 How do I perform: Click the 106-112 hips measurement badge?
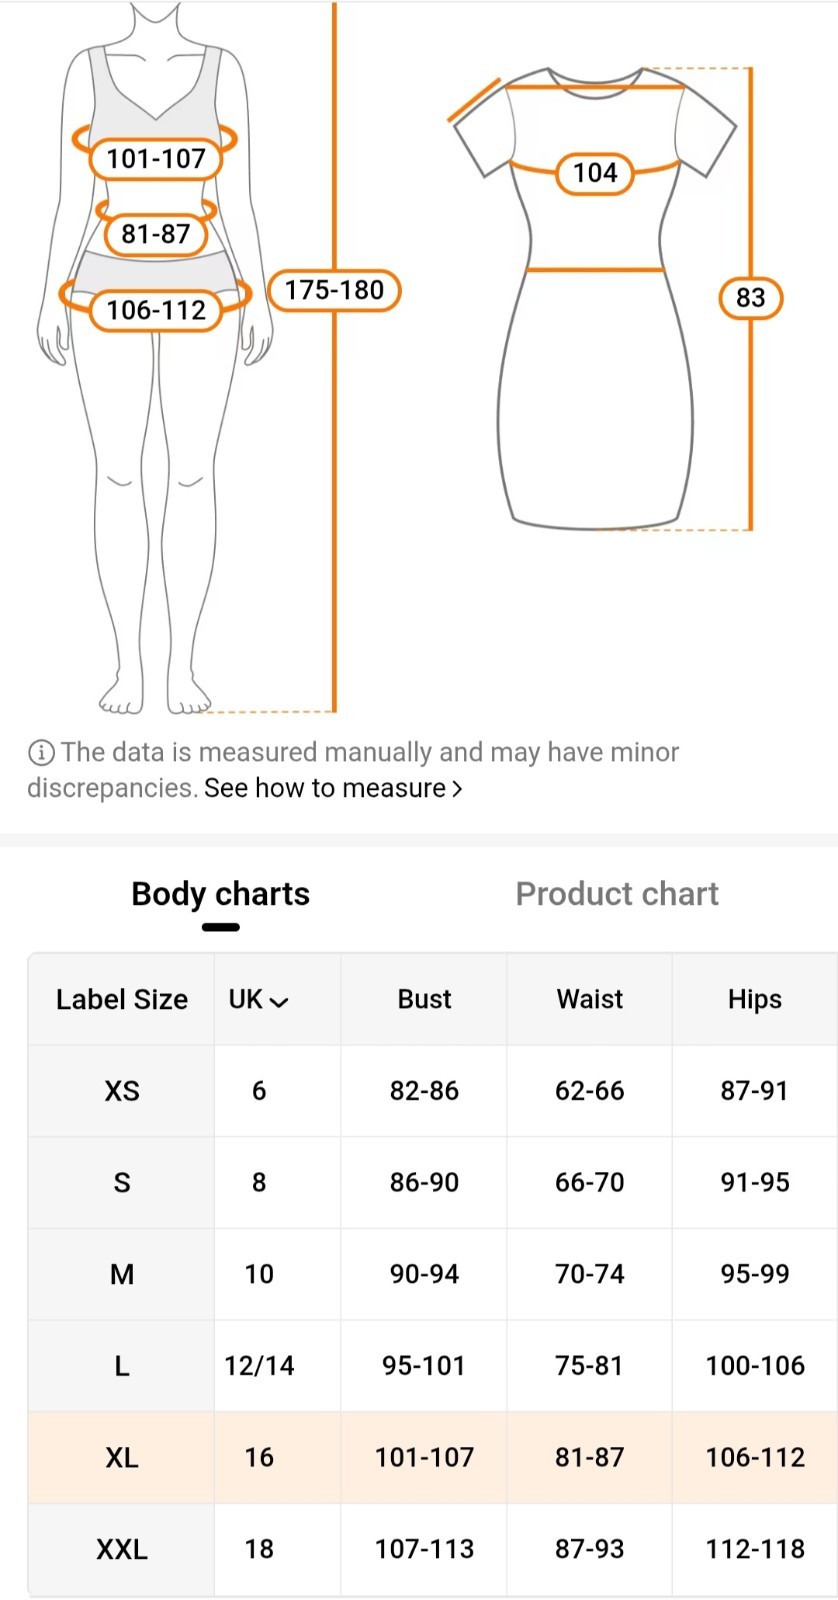pyautogui.click(x=156, y=310)
